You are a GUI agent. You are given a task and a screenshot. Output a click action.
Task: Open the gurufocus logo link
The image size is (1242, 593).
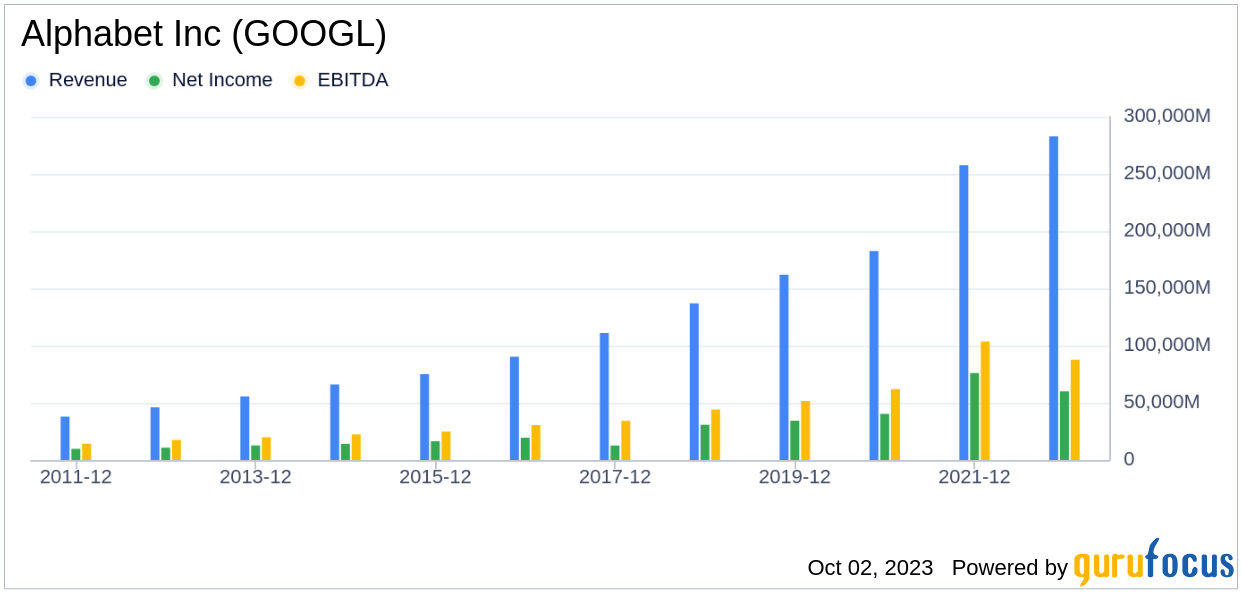pyautogui.click(x=1154, y=561)
